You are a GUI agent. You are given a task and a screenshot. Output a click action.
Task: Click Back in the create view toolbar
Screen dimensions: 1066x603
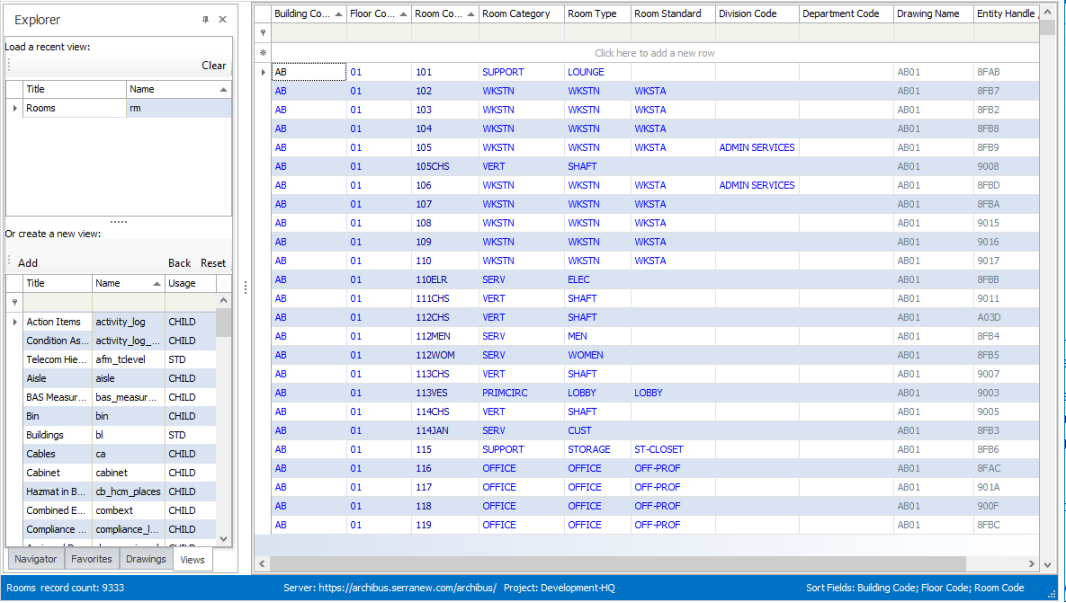tap(179, 263)
